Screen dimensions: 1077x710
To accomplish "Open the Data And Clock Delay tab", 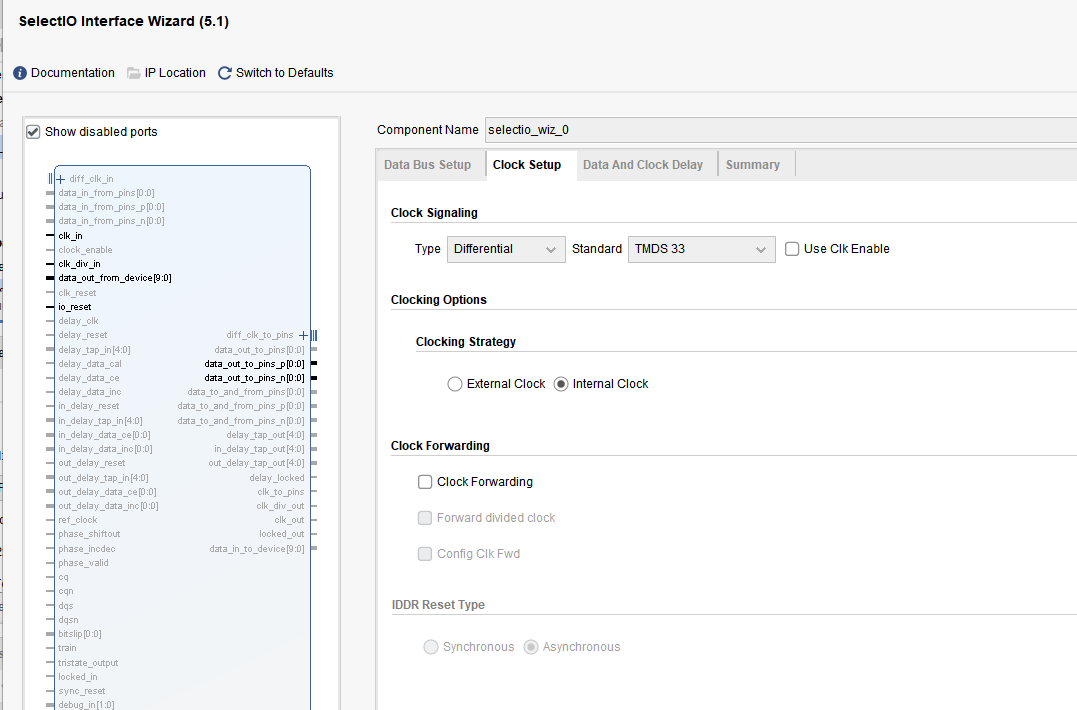I will click(x=643, y=165).
